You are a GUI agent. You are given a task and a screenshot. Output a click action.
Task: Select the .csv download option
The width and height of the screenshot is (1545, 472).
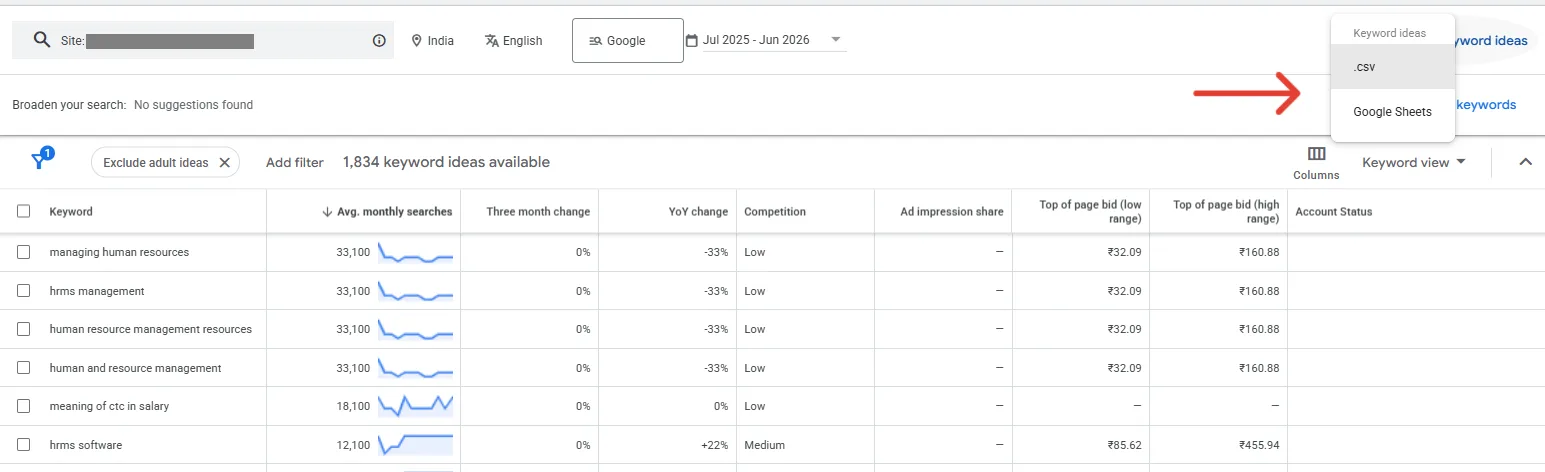pyautogui.click(x=1393, y=67)
